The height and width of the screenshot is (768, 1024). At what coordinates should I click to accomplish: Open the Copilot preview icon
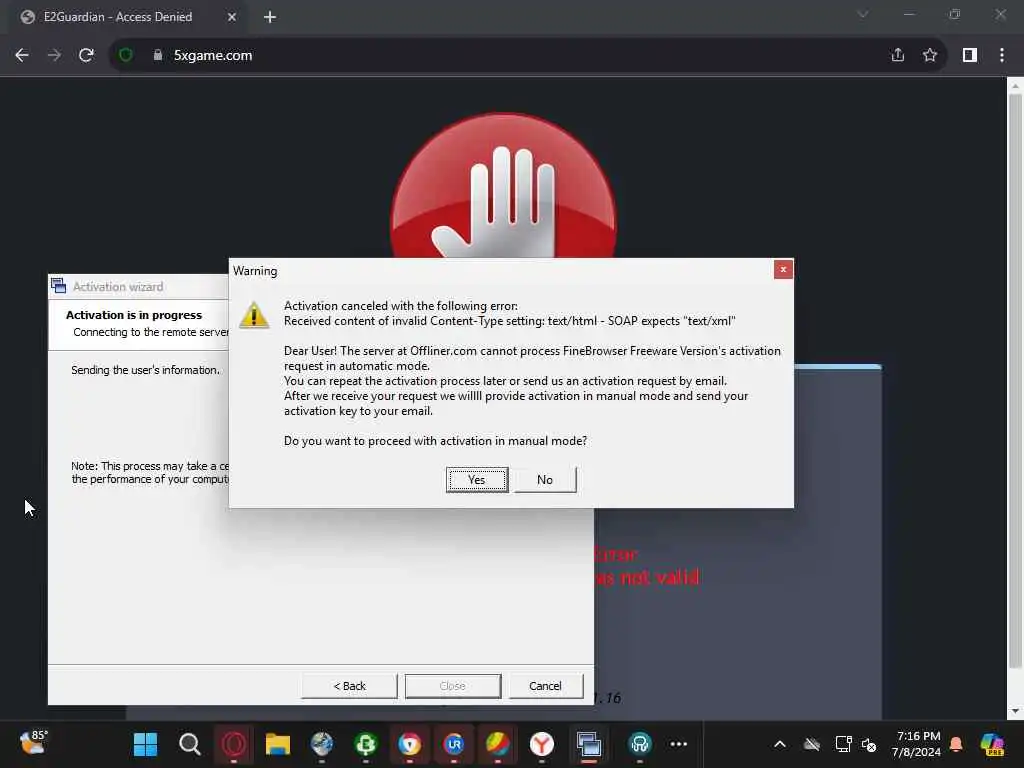coord(992,744)
